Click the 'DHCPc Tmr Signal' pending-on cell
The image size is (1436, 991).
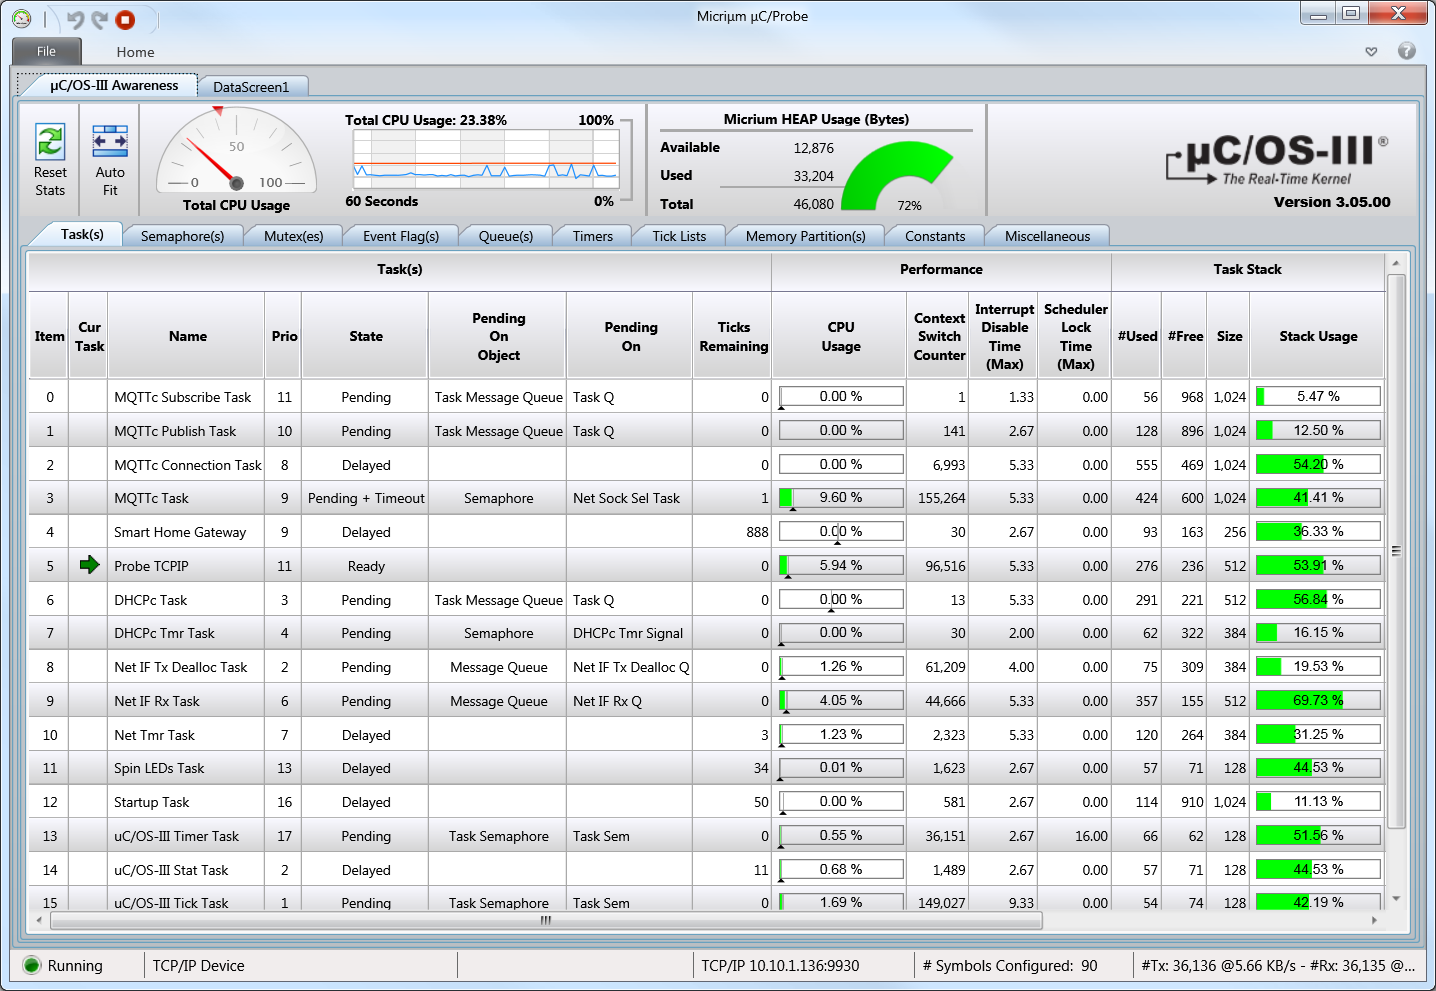tap(628, 633)
